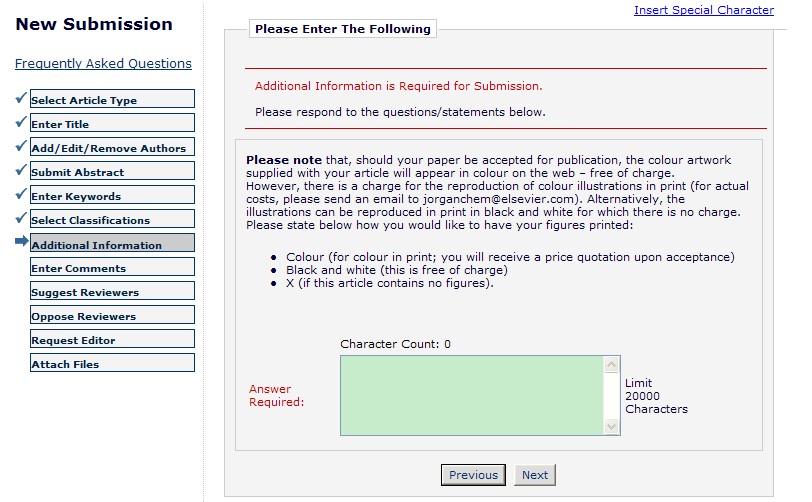Click checkmark beside Submit Abstract step
812x502 pixels.
click(x=20, y=170)
